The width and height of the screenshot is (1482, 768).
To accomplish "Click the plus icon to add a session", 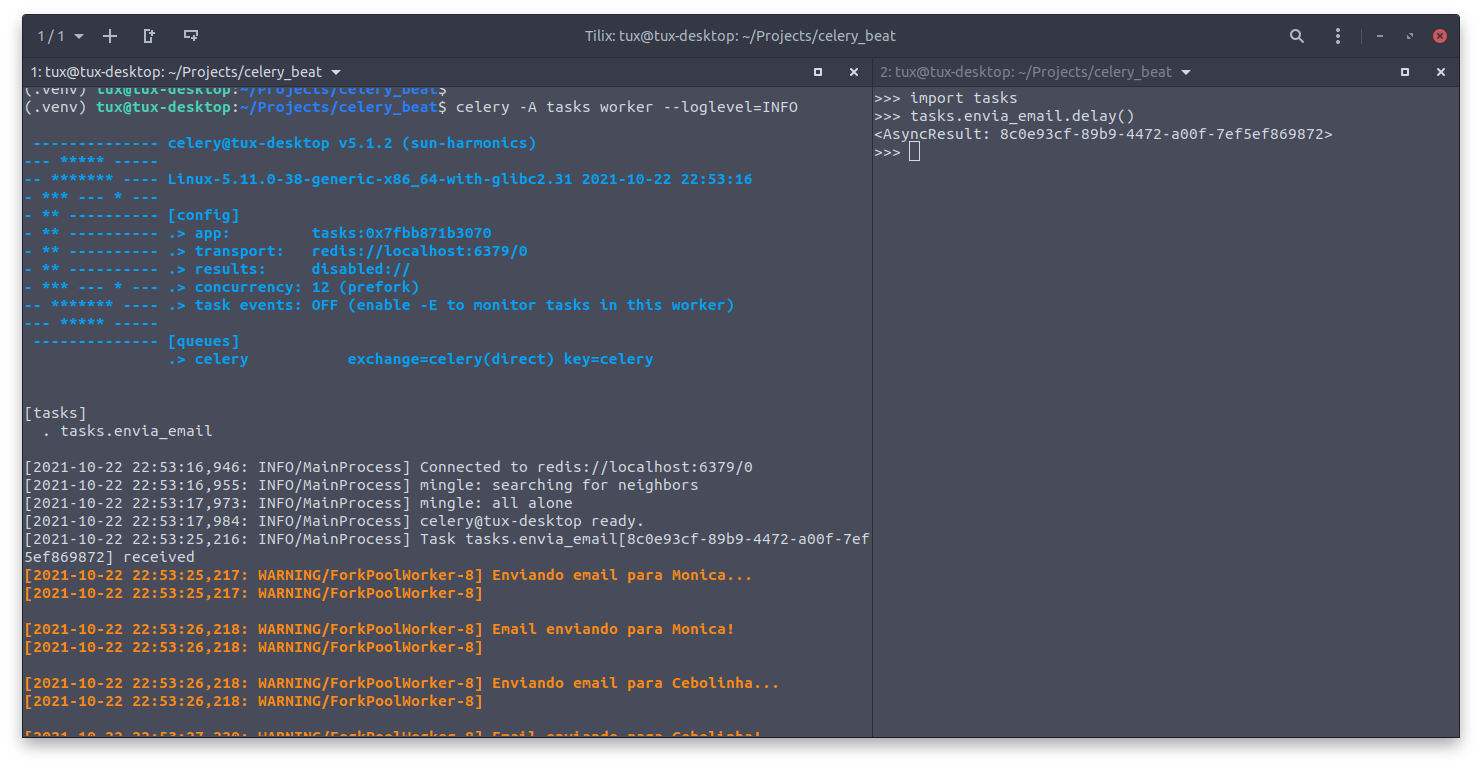I will tap(110, 36).
